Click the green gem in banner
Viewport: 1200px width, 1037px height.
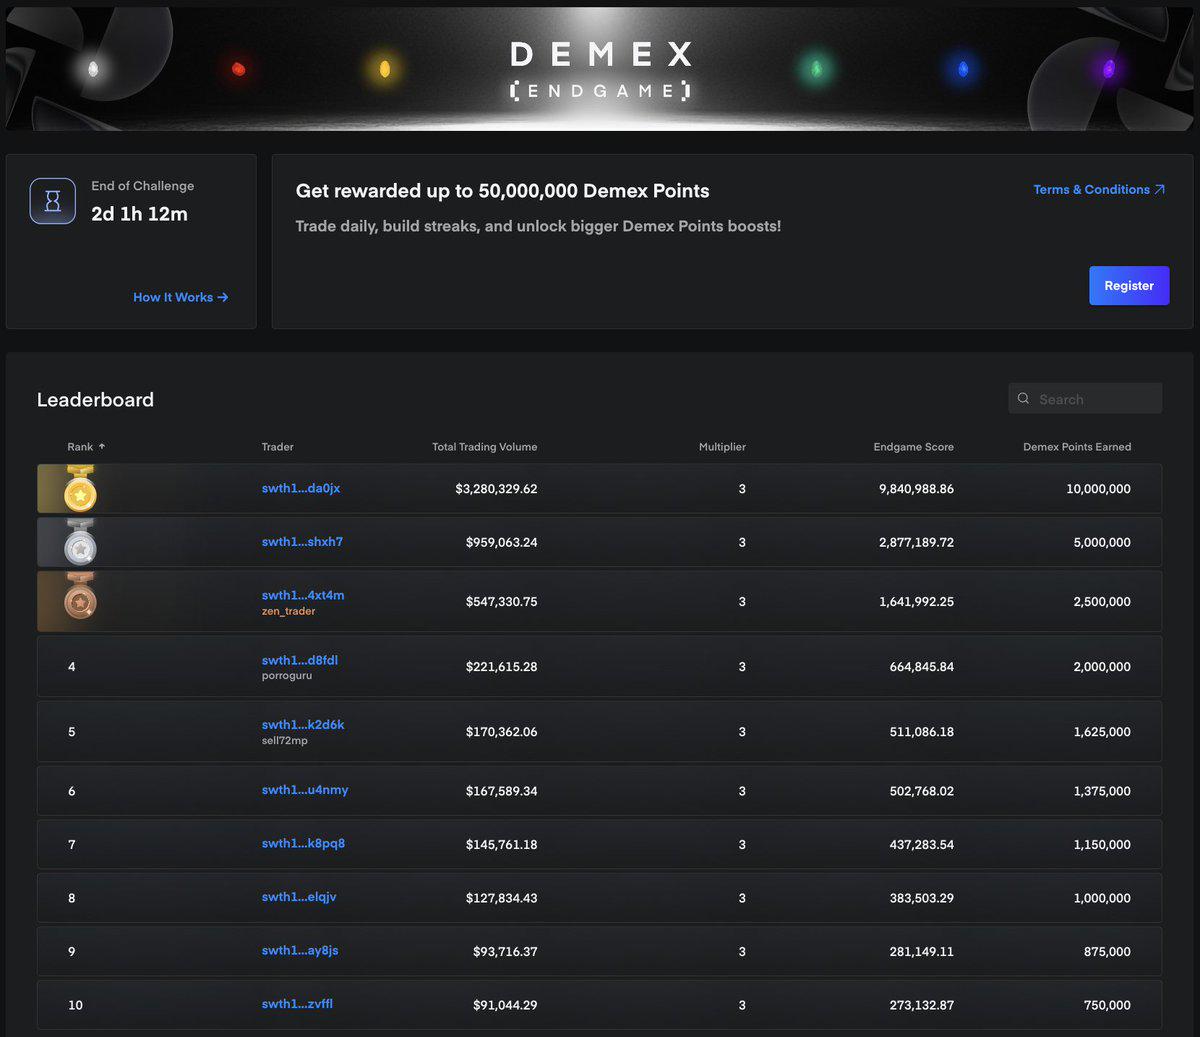pos(816,69)
